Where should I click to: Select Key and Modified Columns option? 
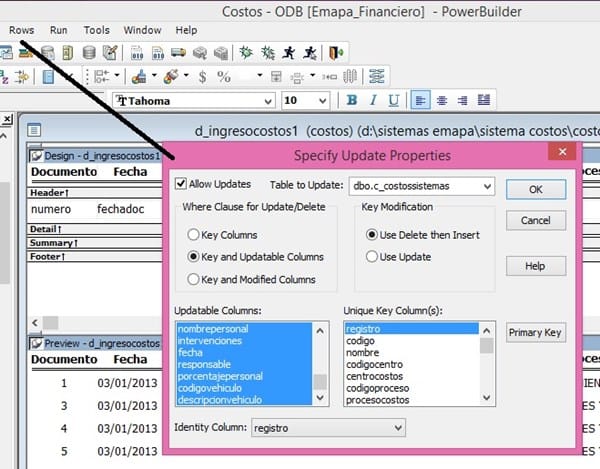[x=193, y=280]
